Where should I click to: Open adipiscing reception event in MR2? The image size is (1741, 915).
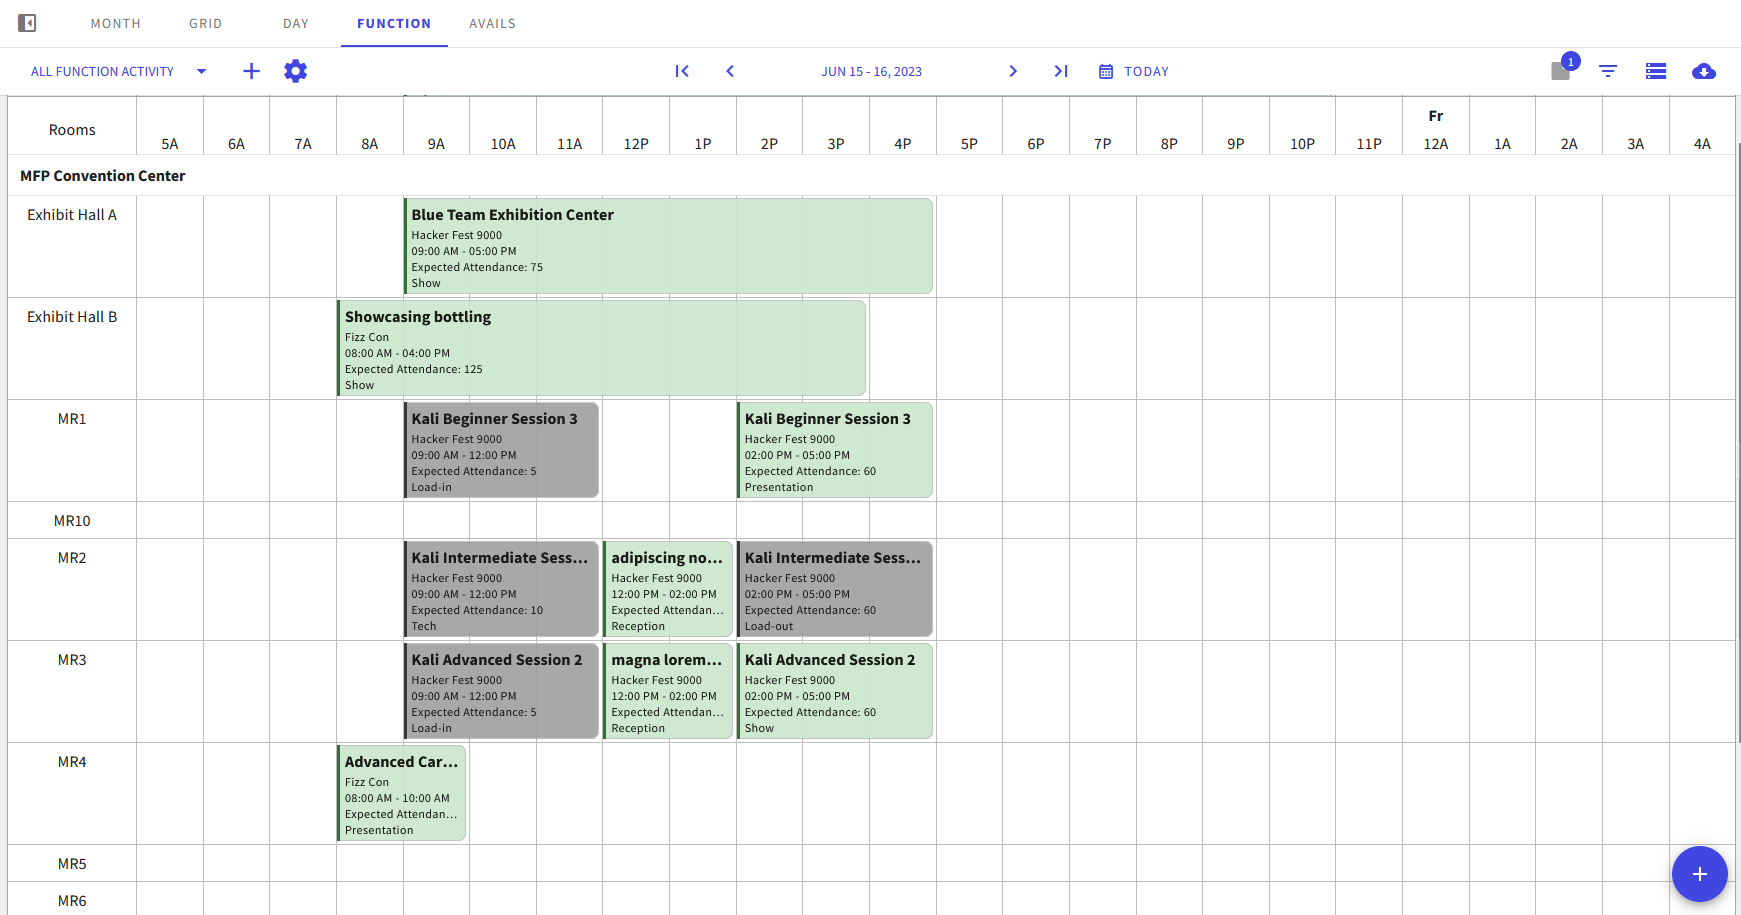[x=668, y=589]
